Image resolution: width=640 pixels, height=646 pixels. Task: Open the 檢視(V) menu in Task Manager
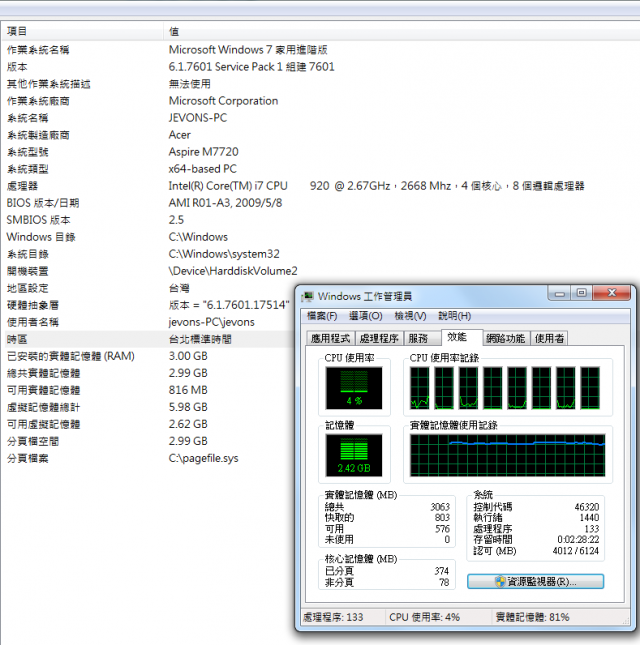[x=410, y=316]
